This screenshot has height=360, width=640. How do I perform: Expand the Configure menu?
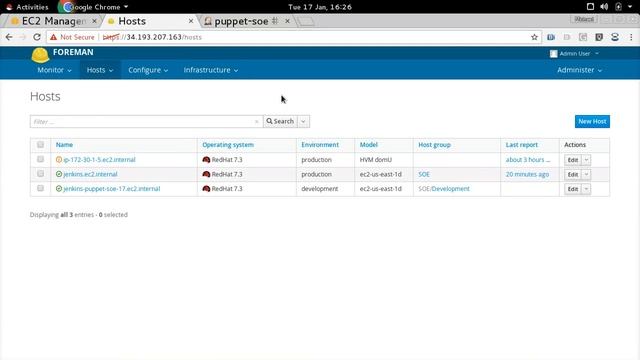click(148, 70)
